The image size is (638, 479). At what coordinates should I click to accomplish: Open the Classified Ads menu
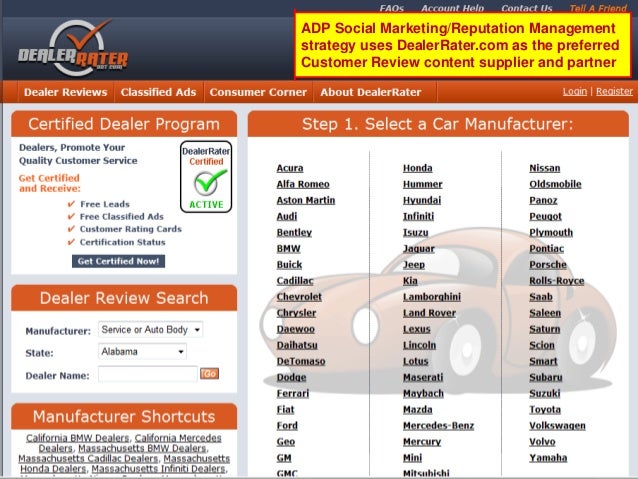(x=158, y=92)
